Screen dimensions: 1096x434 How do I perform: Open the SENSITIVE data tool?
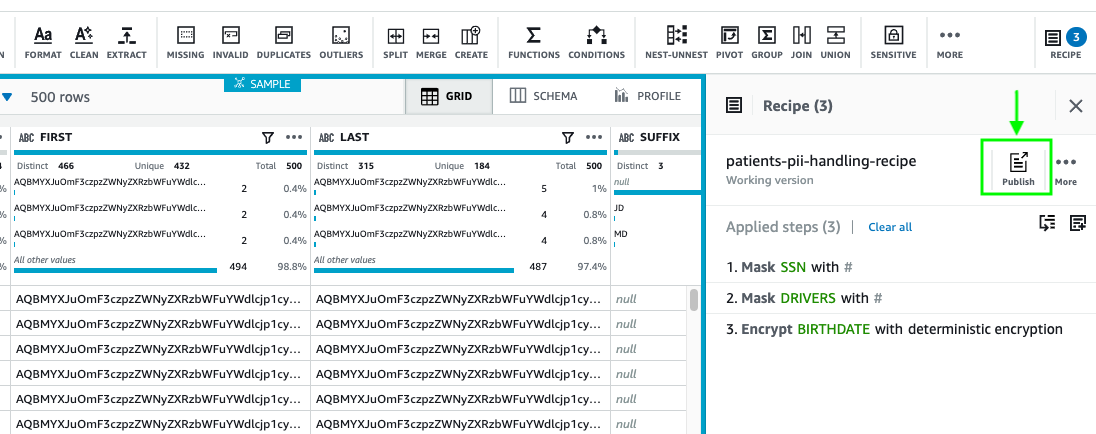(x=893, y=43)
